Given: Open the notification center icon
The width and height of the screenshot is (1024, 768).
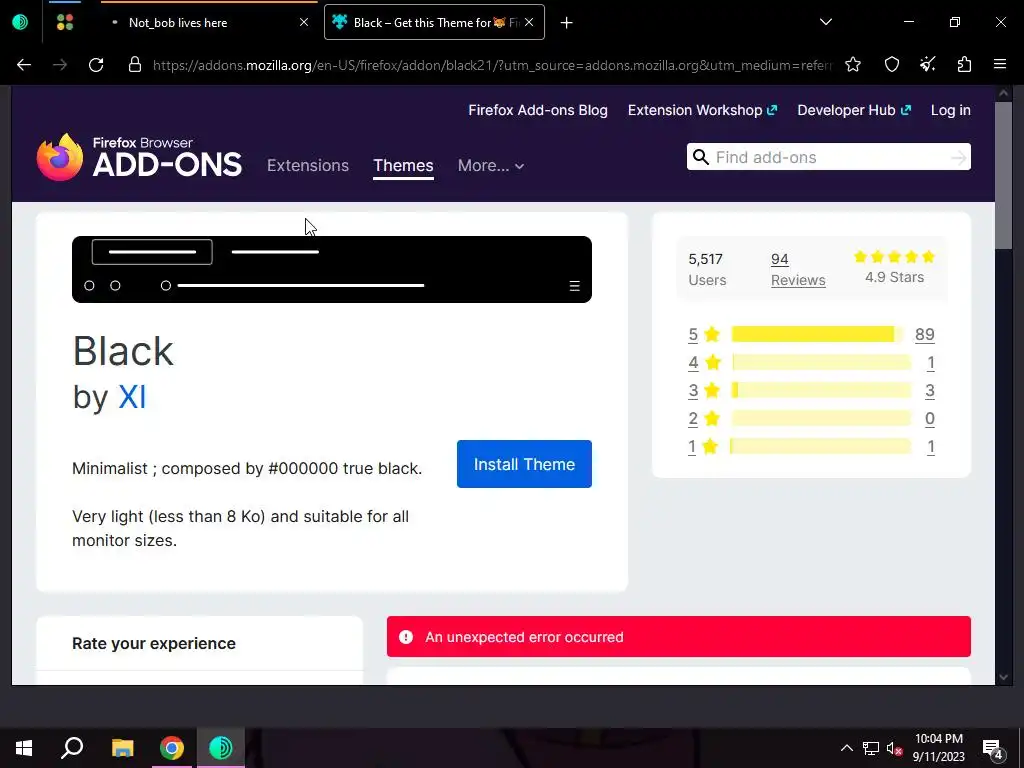Looking at the screenshot, I should [x=993, y=749].
